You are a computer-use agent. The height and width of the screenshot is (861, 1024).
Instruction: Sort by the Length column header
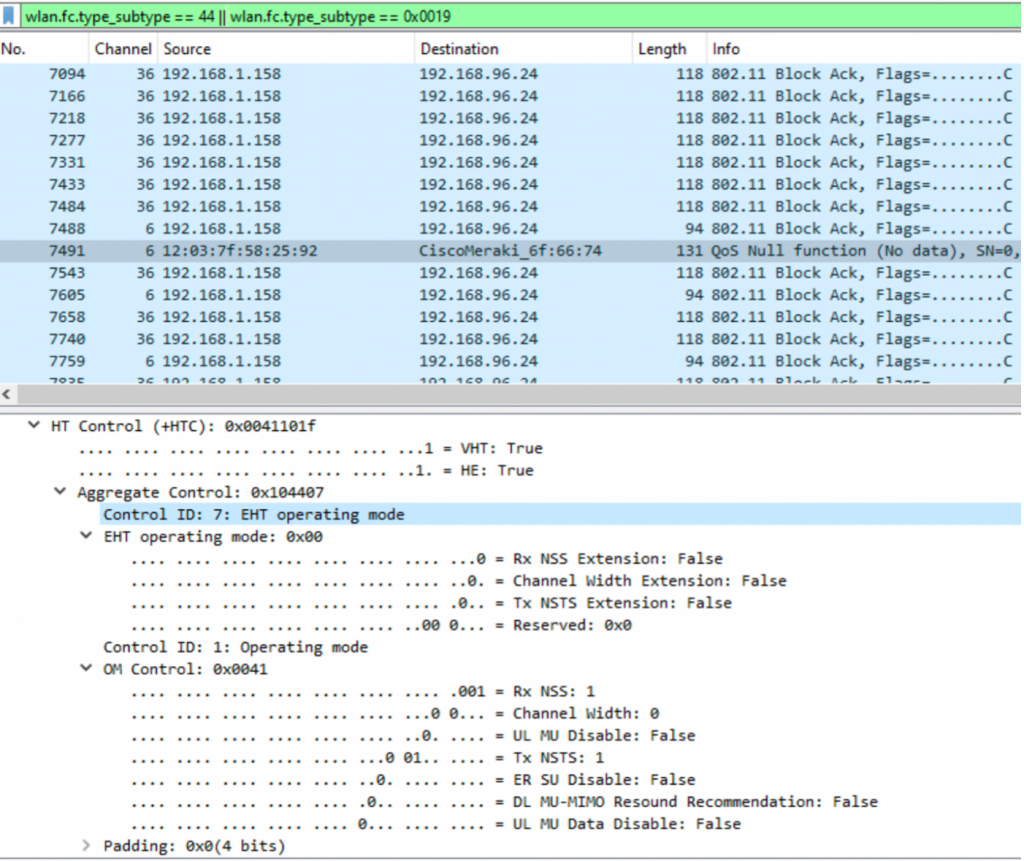(661, 49)
